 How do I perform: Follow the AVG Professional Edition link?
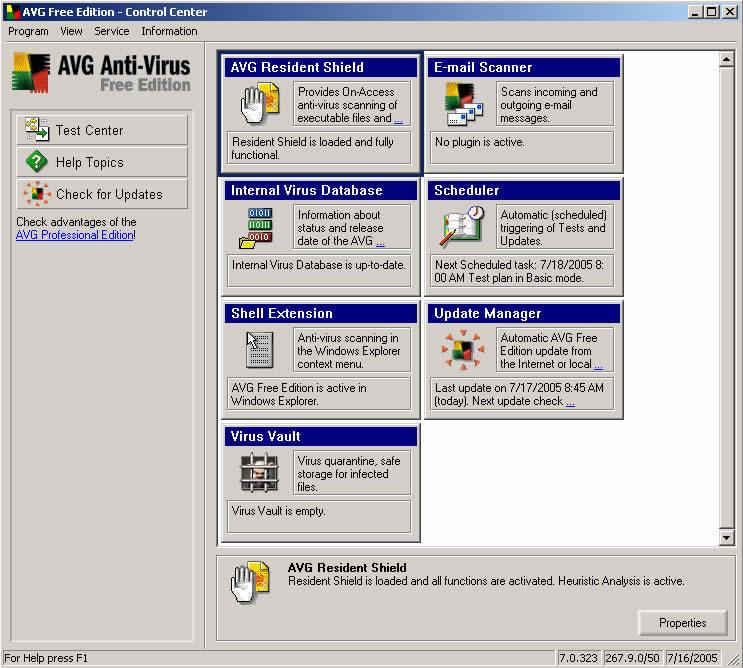(75, 235)
